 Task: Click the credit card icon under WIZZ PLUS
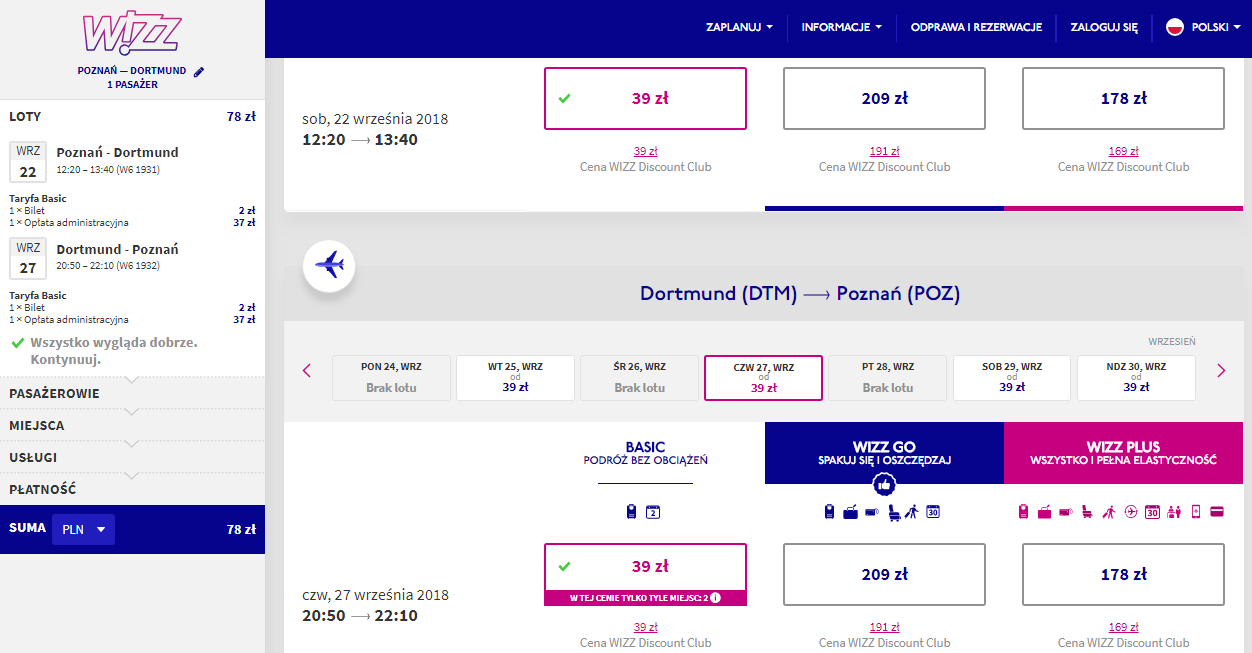[x=1217, y=512]
